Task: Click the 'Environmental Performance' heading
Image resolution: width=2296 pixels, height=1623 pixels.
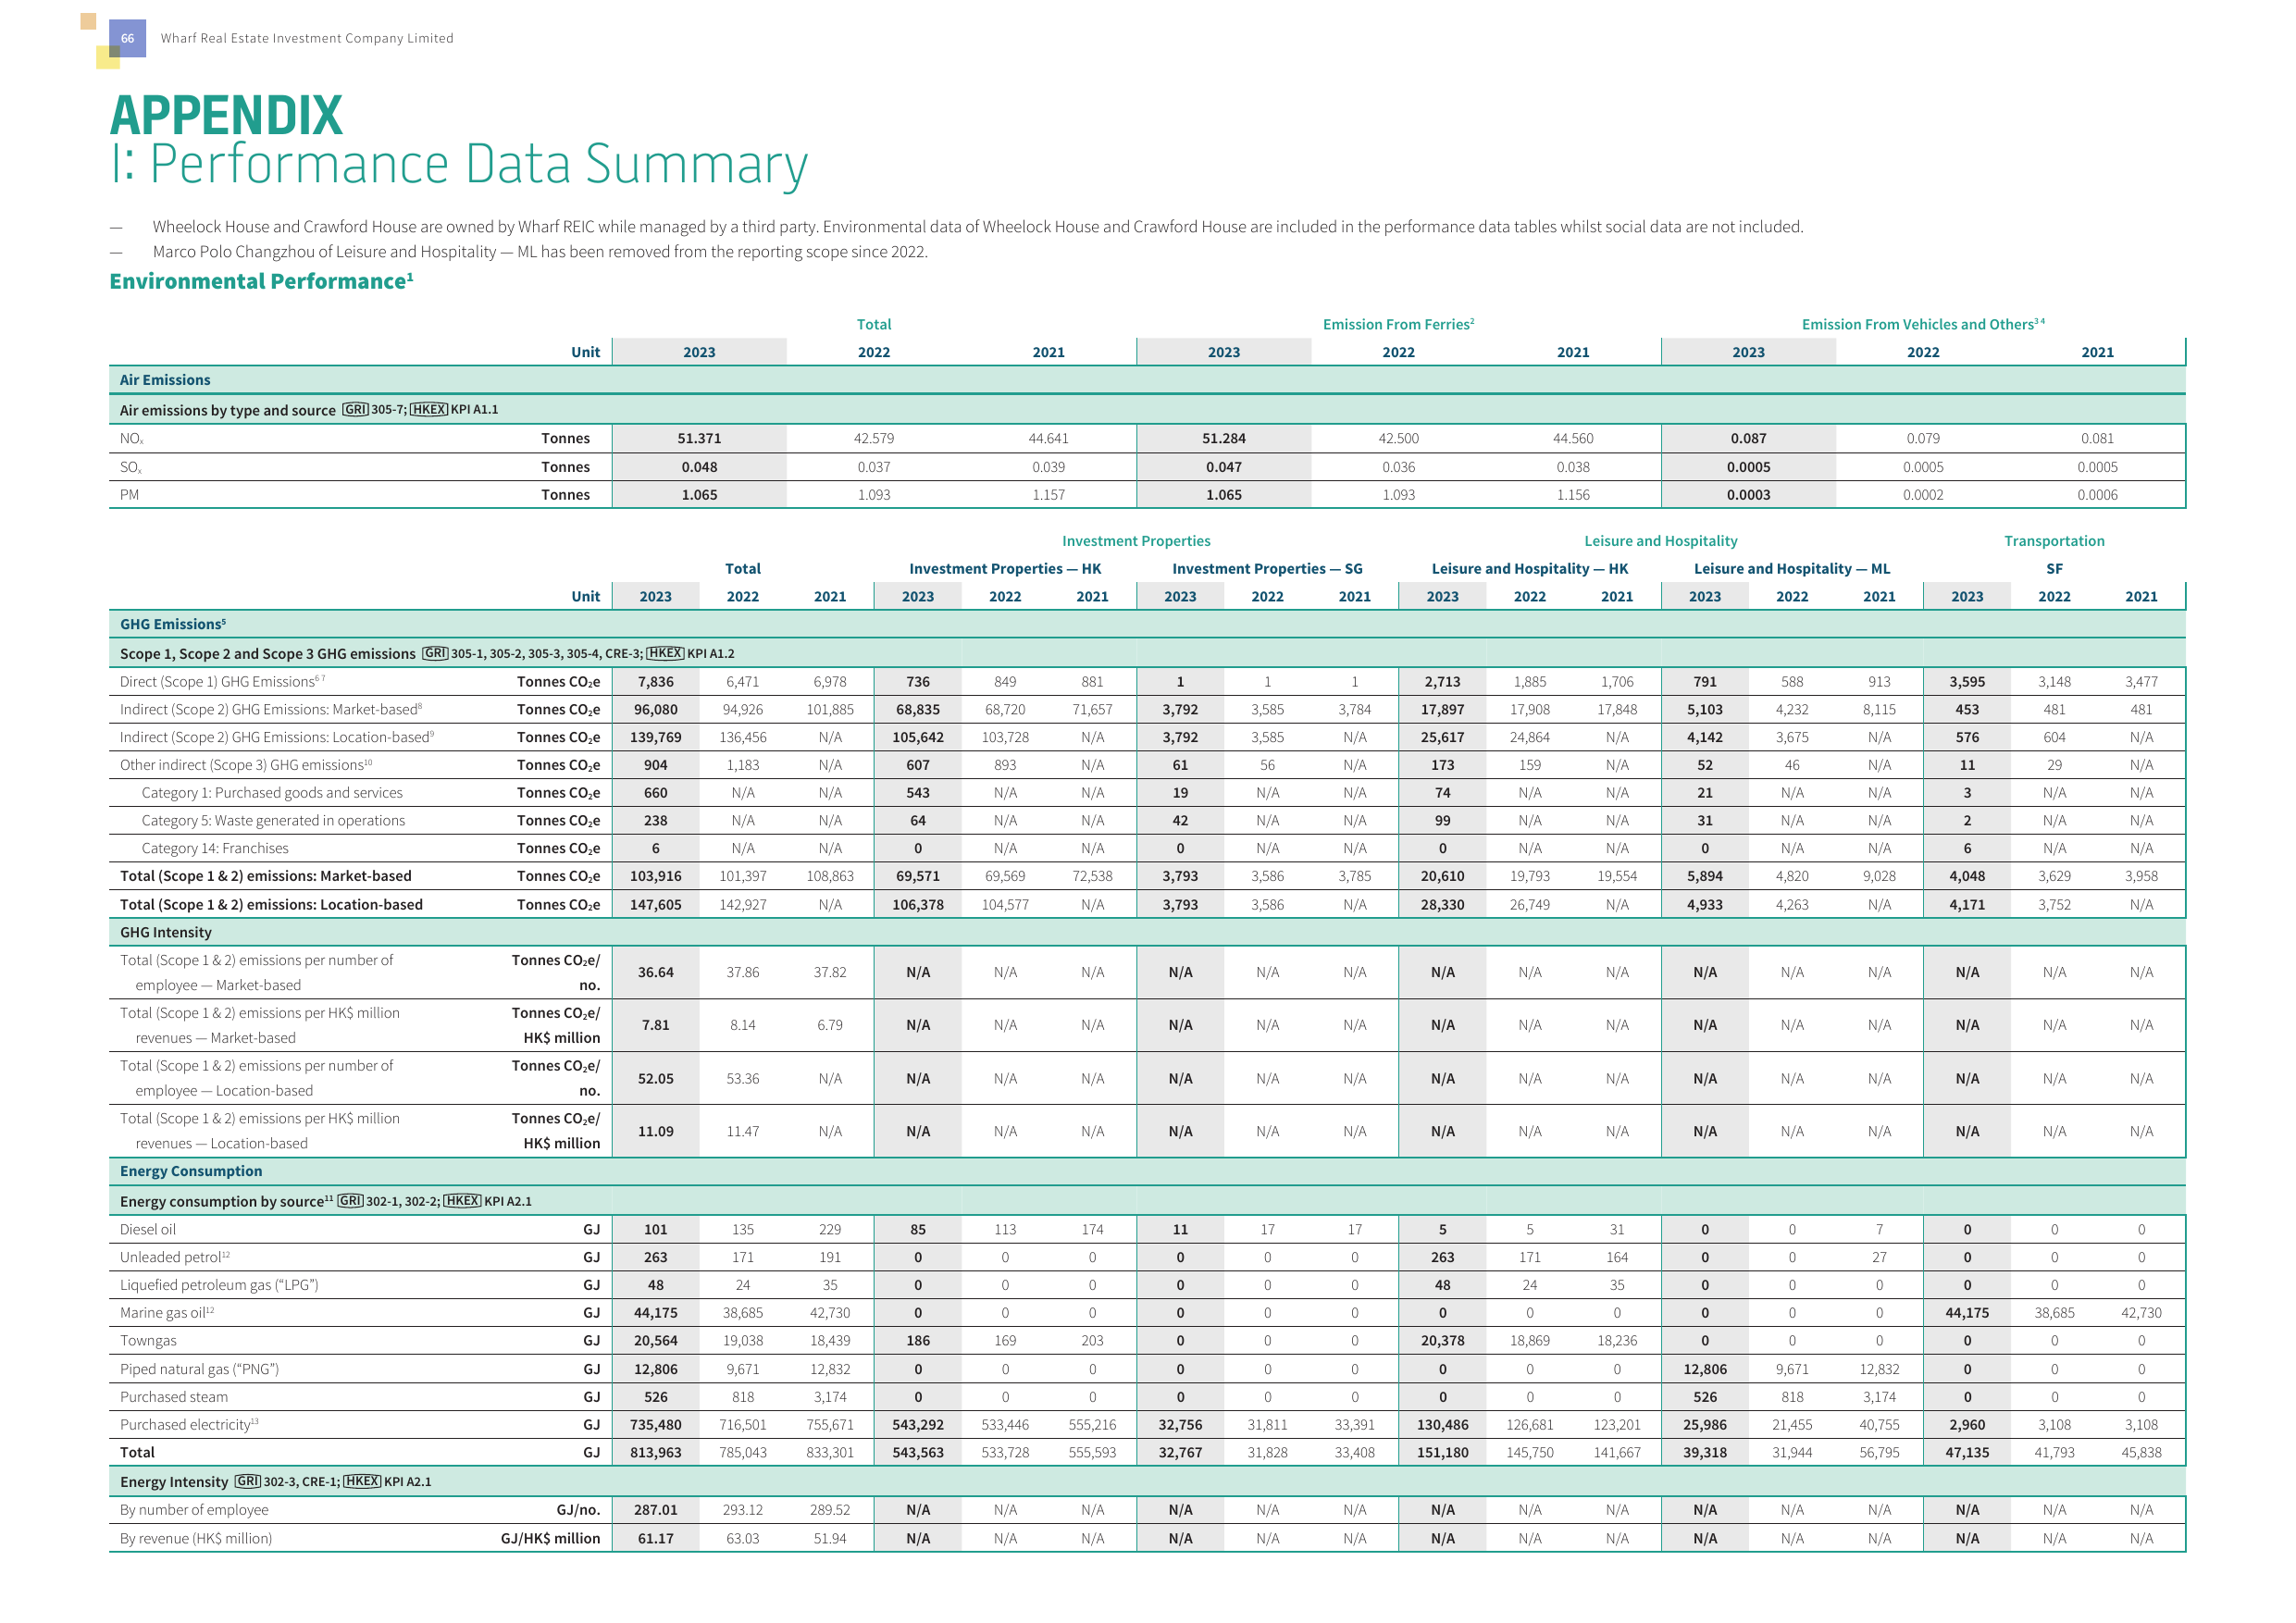Action: pyautogui.click(x=261, y=281)
